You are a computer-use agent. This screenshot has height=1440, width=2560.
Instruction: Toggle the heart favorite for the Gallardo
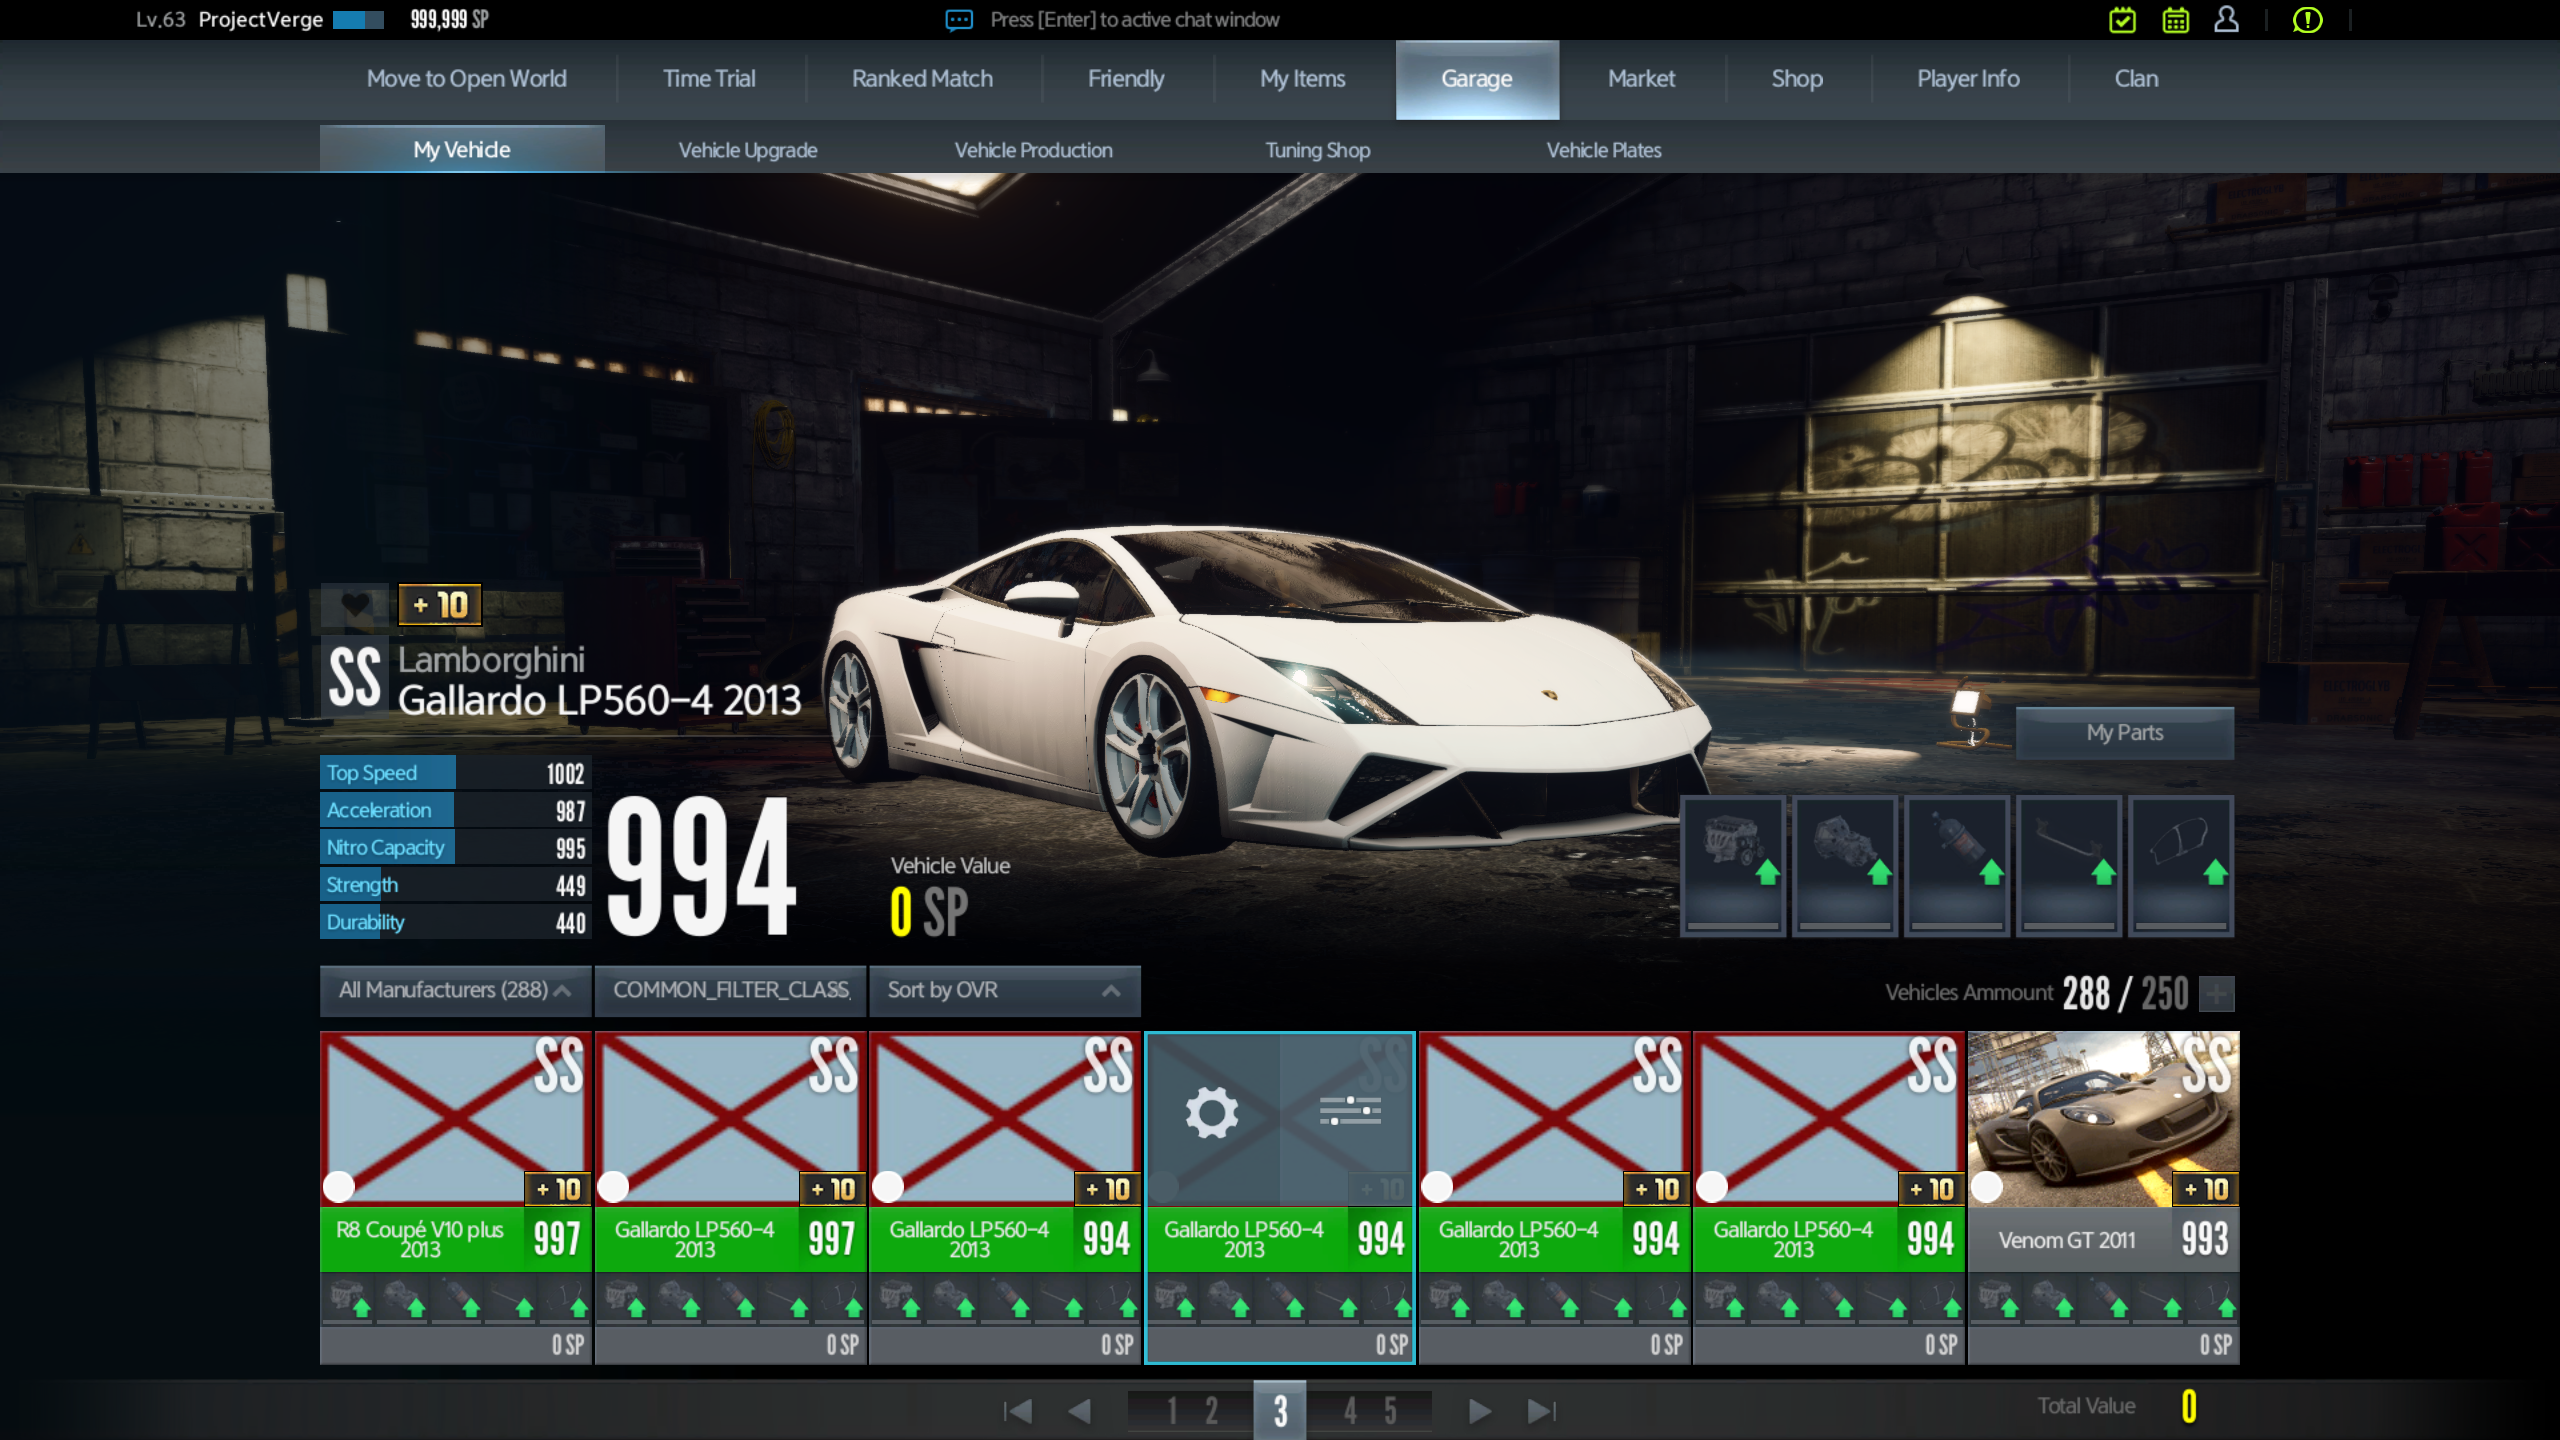pyautogui.click(x=355, y=605)
